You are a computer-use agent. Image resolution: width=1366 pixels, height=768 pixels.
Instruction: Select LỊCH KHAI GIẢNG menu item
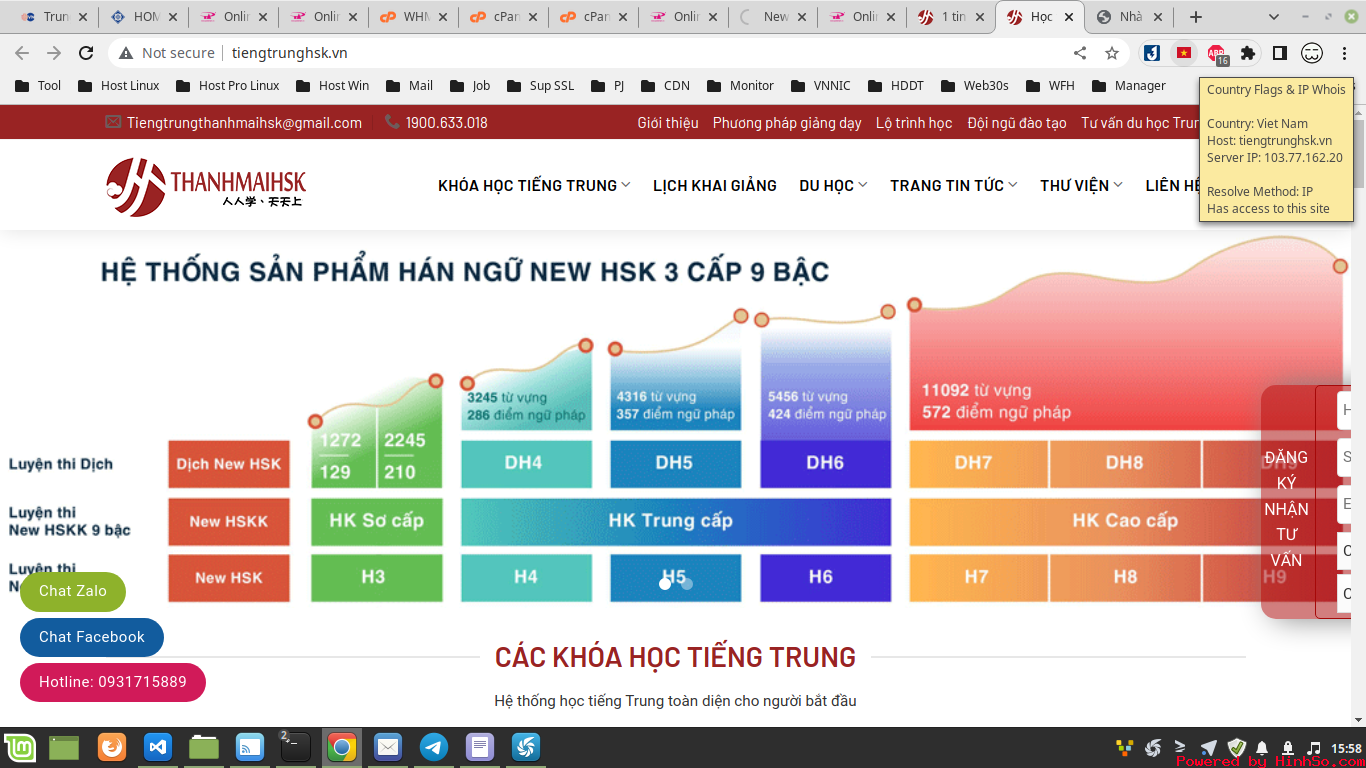click(x=715, y=185)
